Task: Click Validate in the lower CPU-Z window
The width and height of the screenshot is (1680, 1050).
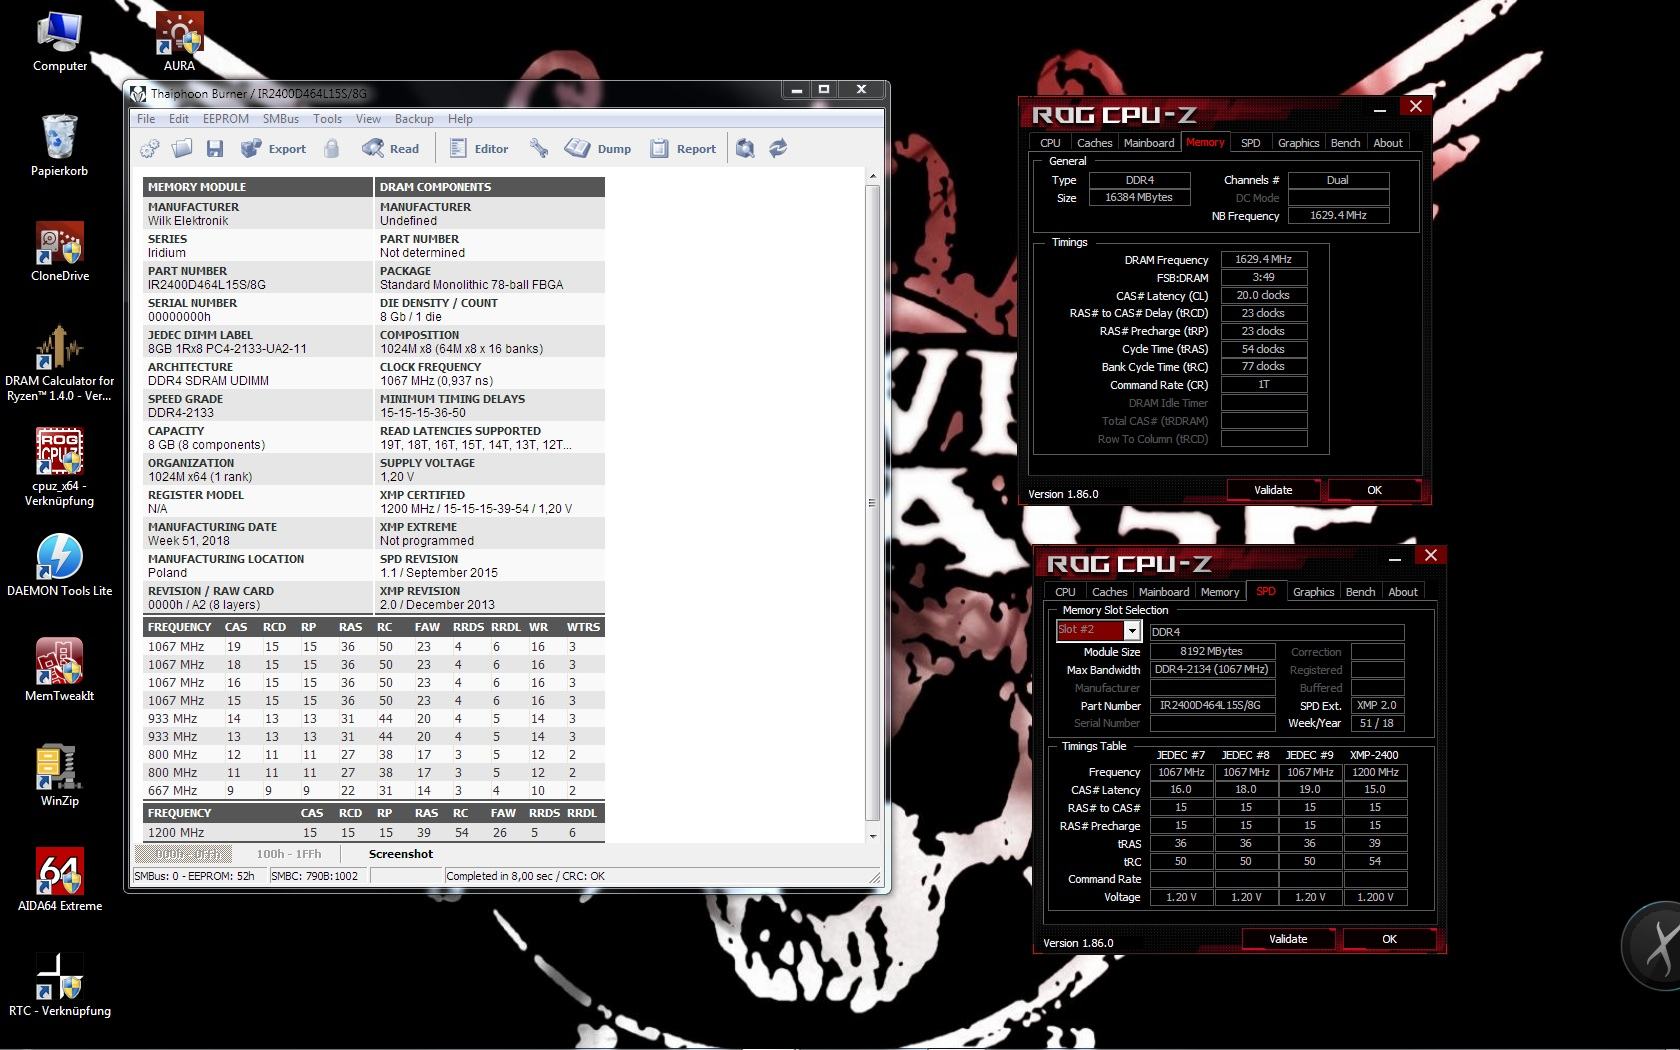Action: (x=1288, y=939)
